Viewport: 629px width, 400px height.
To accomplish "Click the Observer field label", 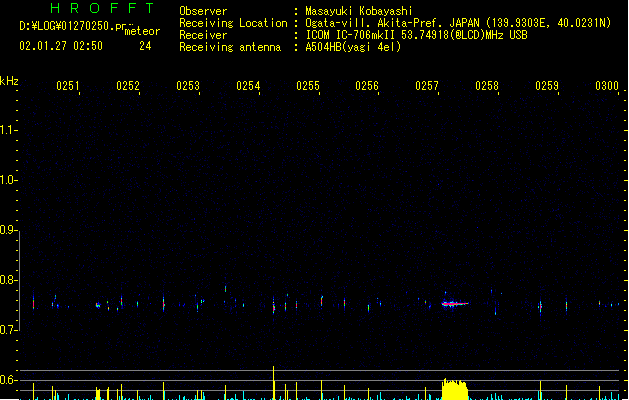I will coord(203,11).
